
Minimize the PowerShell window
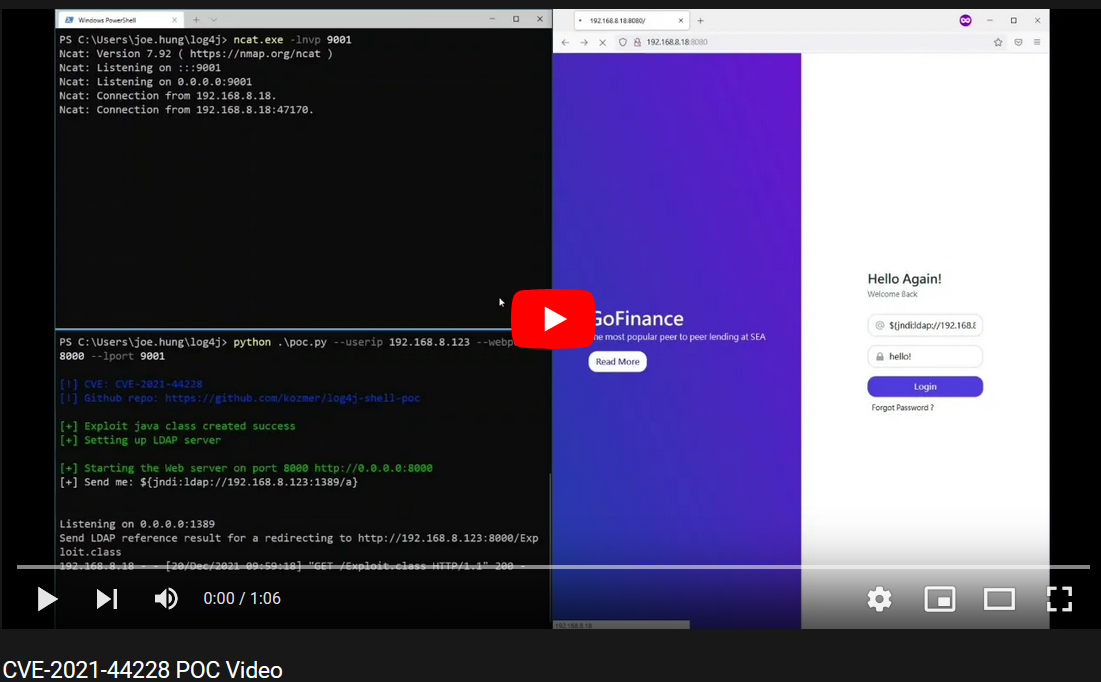pos(492,19)
